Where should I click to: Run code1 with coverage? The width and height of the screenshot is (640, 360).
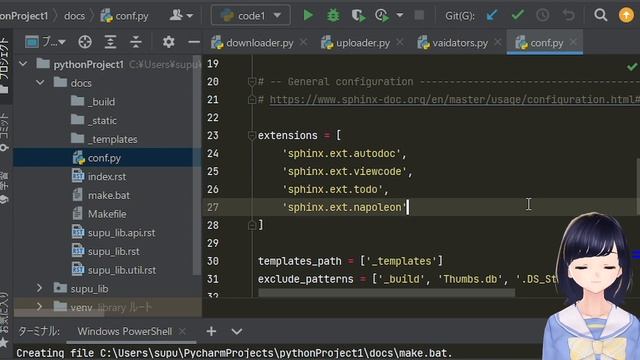coord(358,16)
